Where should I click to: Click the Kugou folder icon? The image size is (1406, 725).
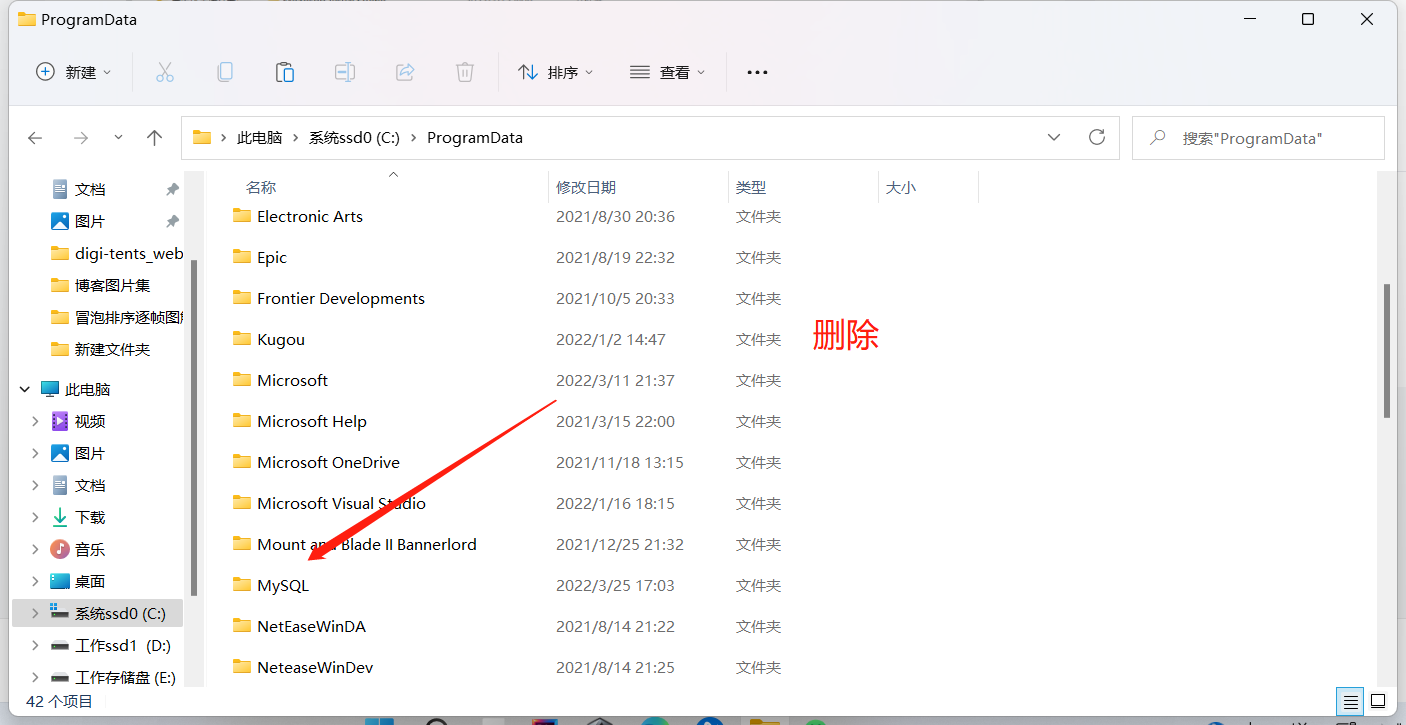click(242, 339)
